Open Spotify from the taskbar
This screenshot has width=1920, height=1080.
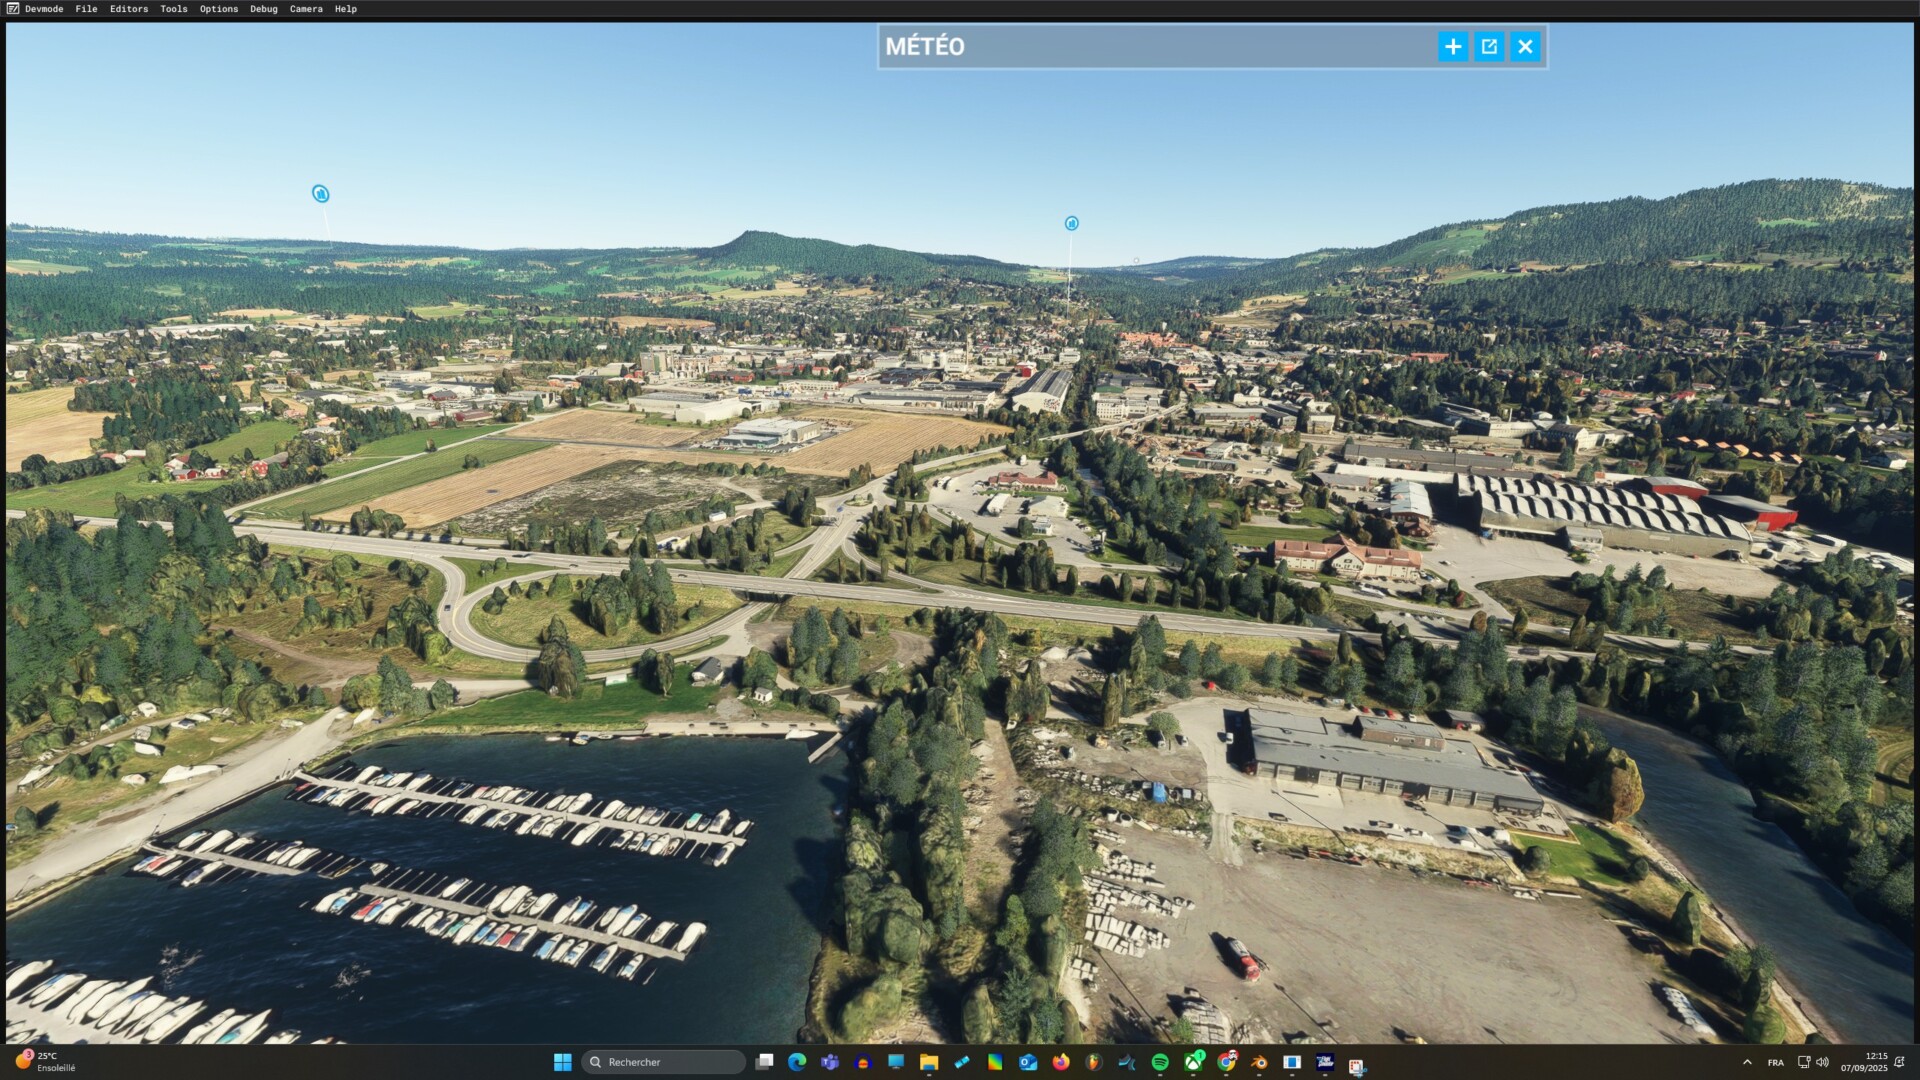point(1160,1062)
